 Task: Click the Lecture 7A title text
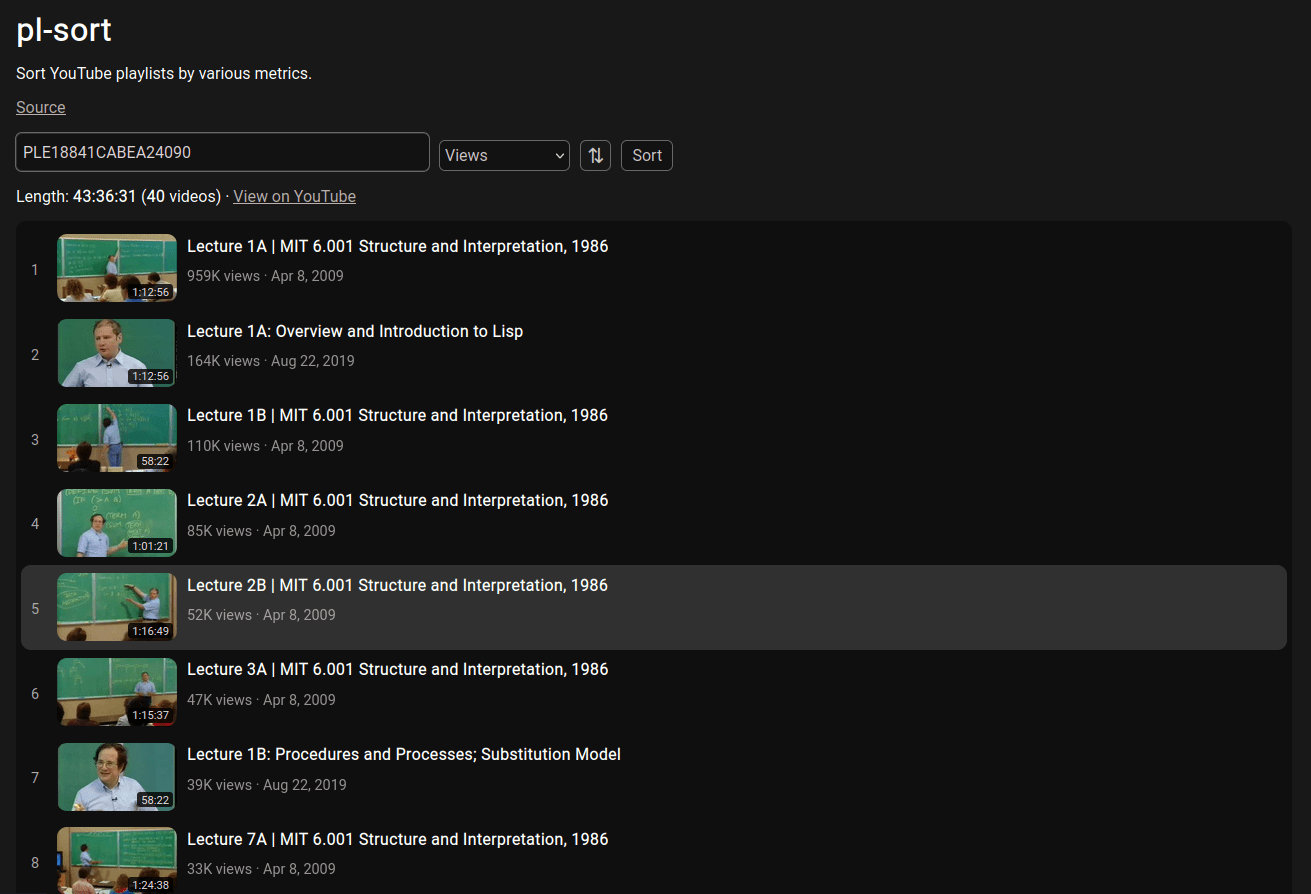point(397,839)
